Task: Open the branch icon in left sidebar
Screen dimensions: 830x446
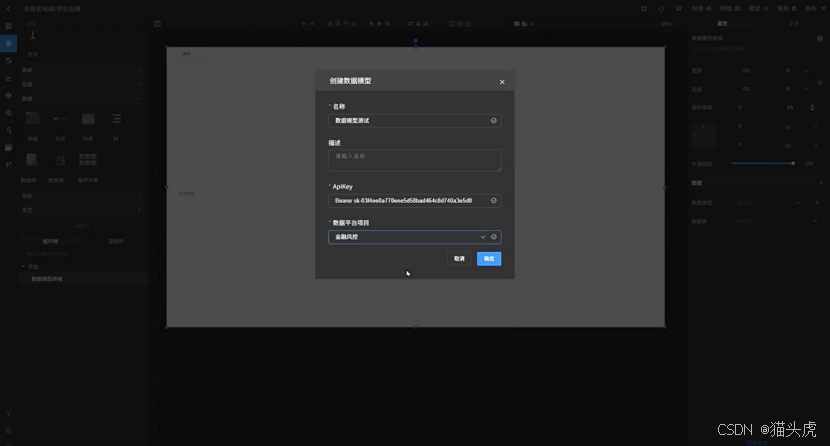Action: (x=8, y=165)
